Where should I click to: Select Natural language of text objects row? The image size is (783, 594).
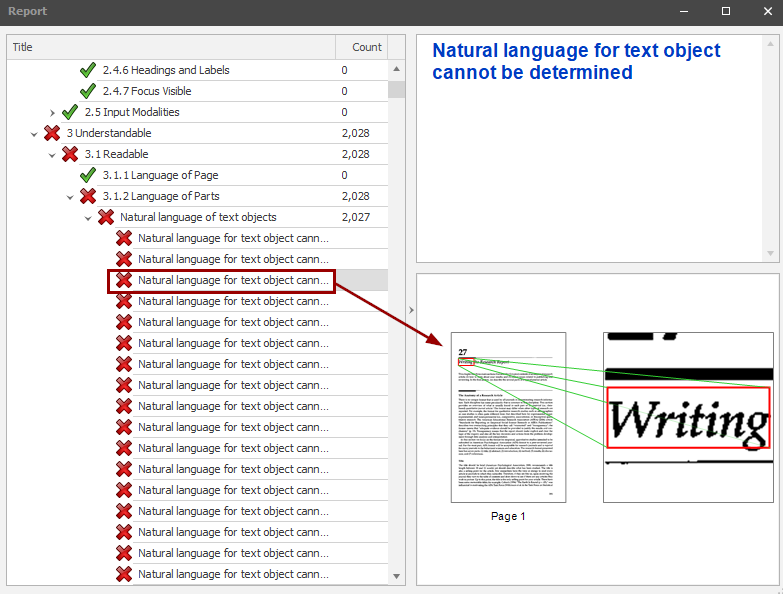[197, 217]
